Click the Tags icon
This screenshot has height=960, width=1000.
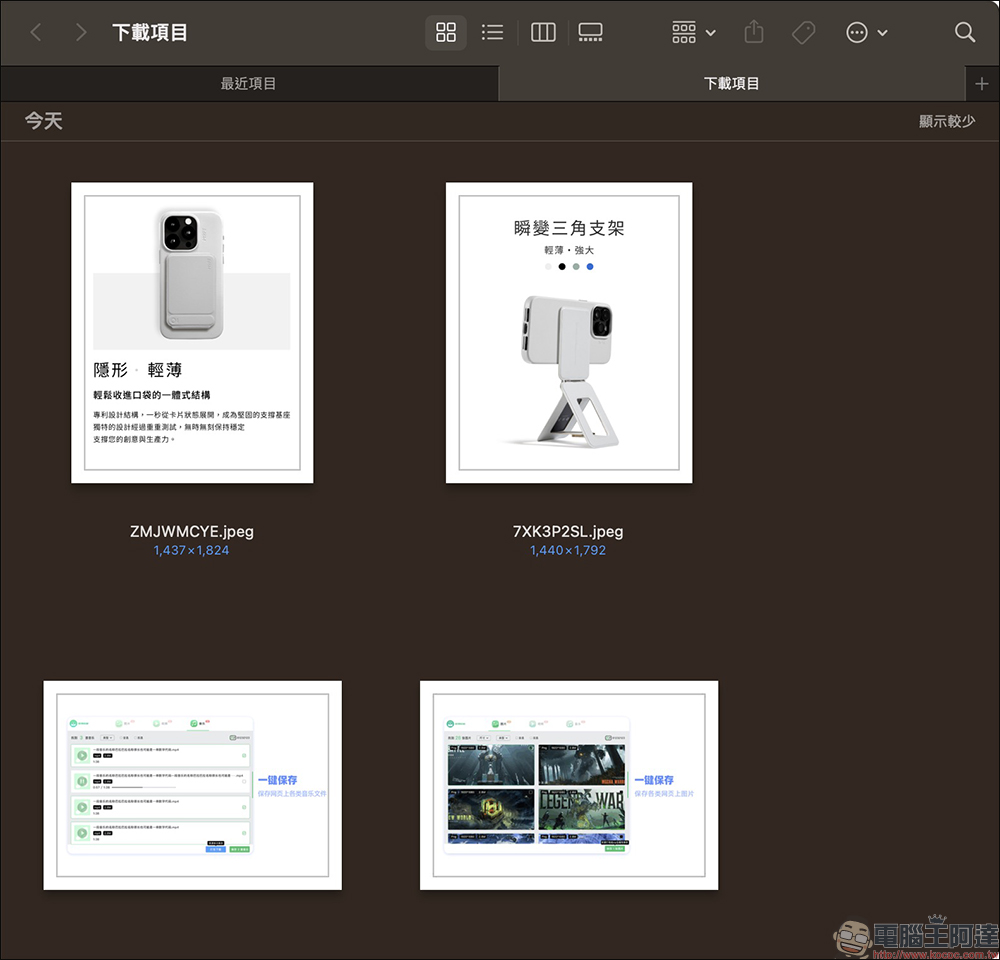pyautogui.click(x=804, y=32)
